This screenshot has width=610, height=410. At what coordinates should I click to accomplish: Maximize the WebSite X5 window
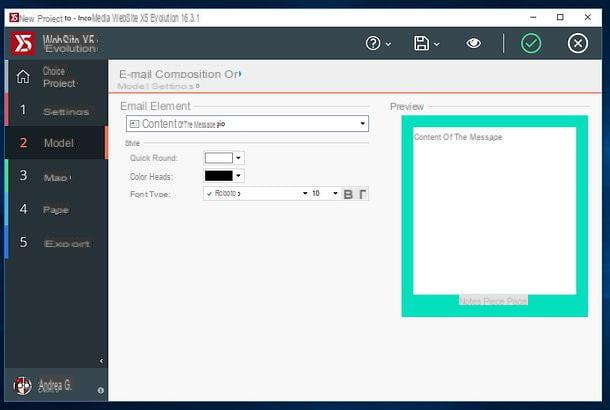click(x=560, y=17)
